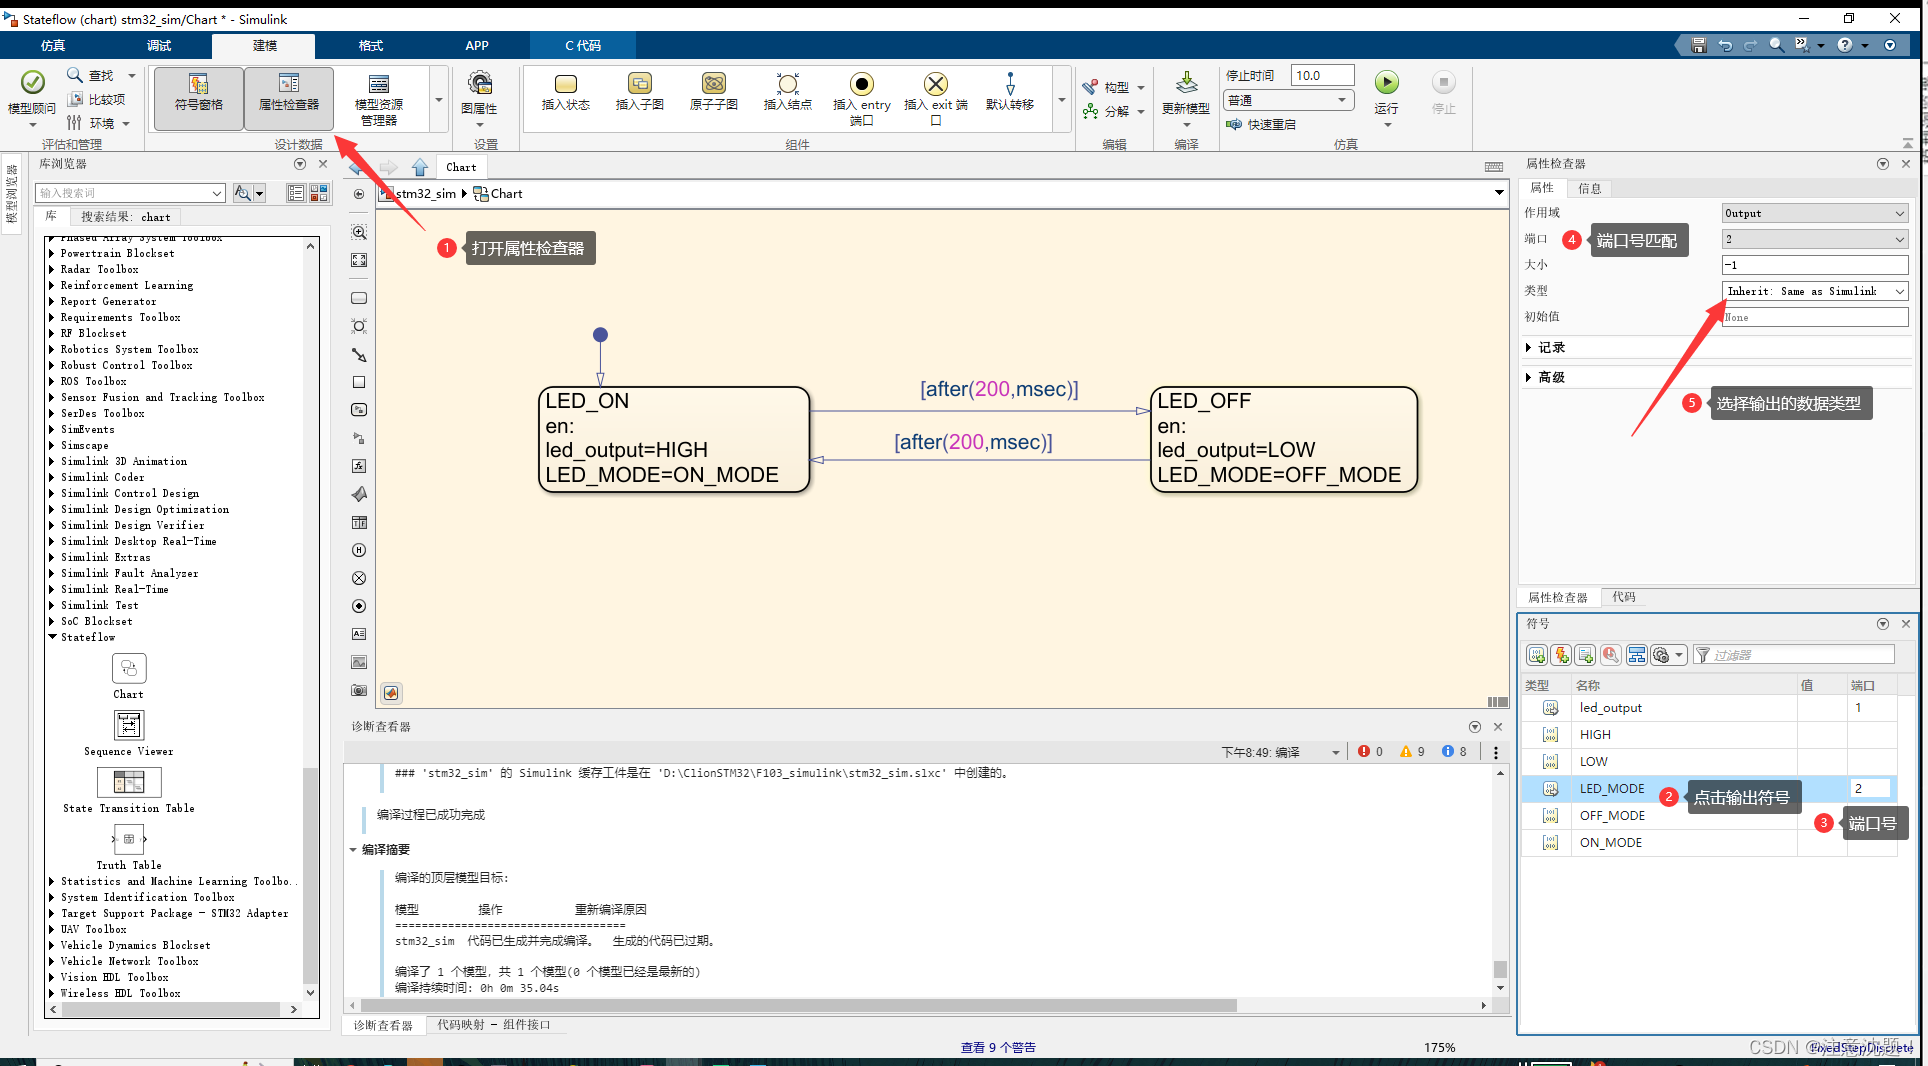This screenshot has width=1928, height=1066.
Task: Insert a state (插入状态)
Action: 565,92
